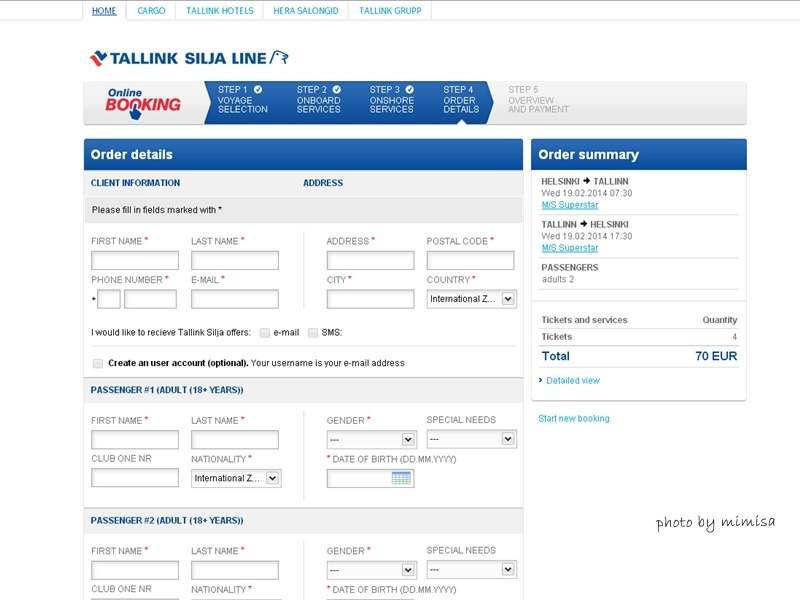Image resolution: width=800 pixels, height=600 pixels.
Task: Open client Country dropdown
Action: coord(471,299)
